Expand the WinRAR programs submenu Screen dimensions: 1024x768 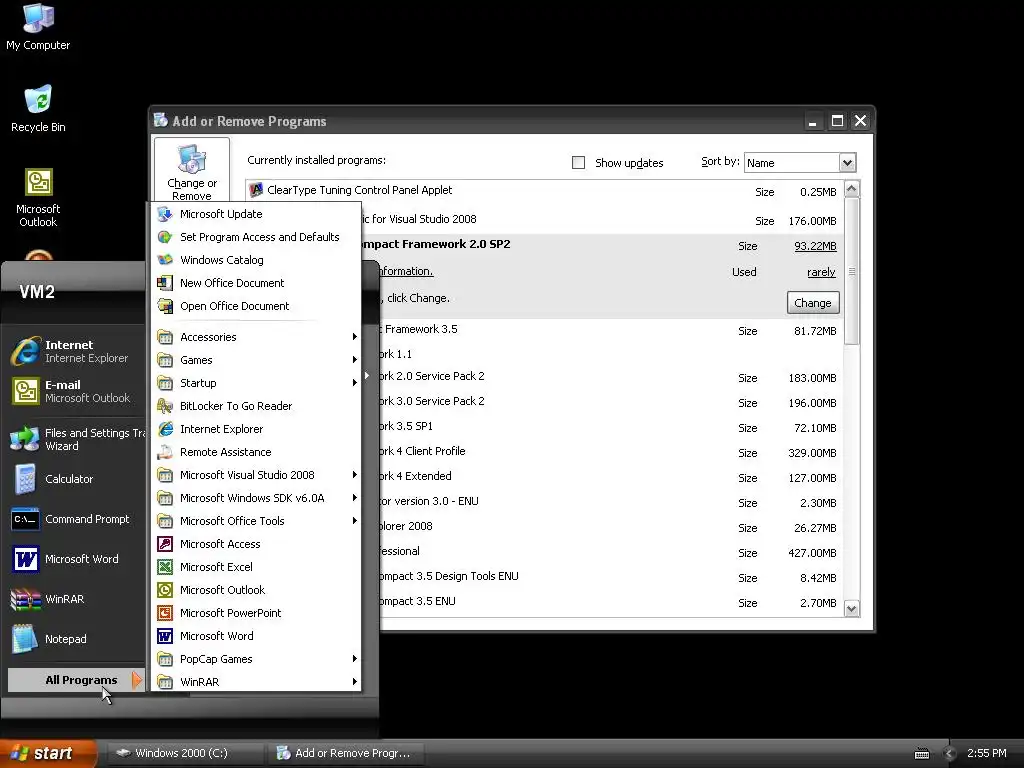pos(255,682)
